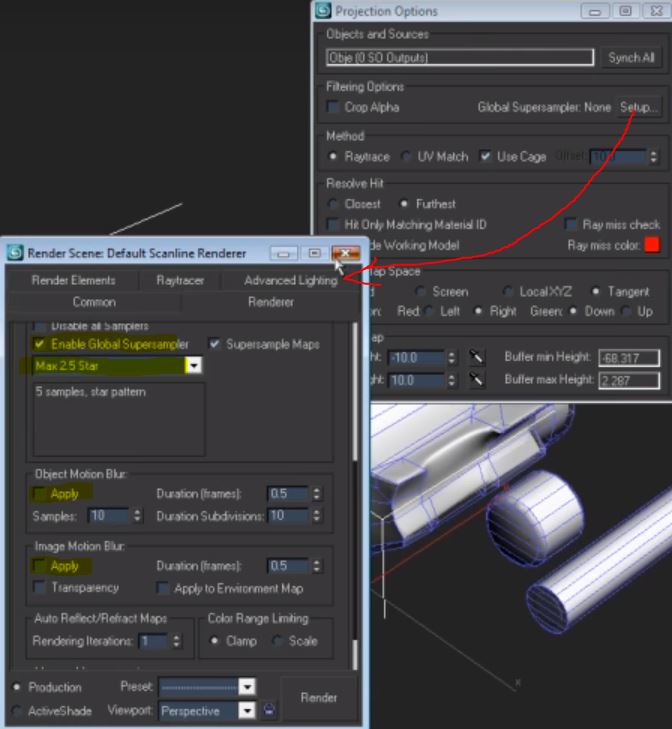Click the Samples value field
672x729 pixels.
coord(110,515)
